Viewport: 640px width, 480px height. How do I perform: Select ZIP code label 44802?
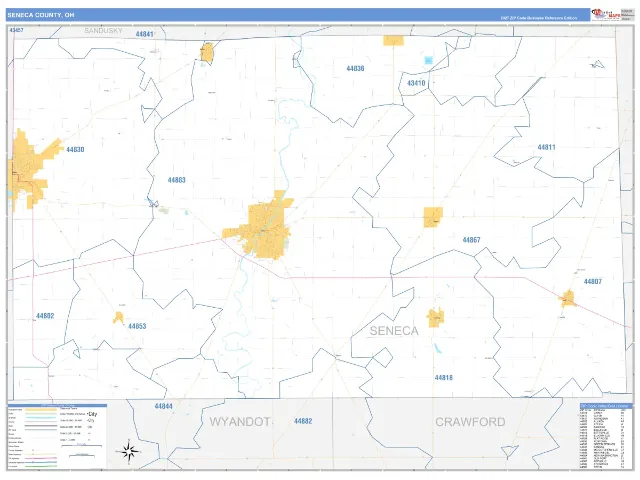tap(45, 316)
